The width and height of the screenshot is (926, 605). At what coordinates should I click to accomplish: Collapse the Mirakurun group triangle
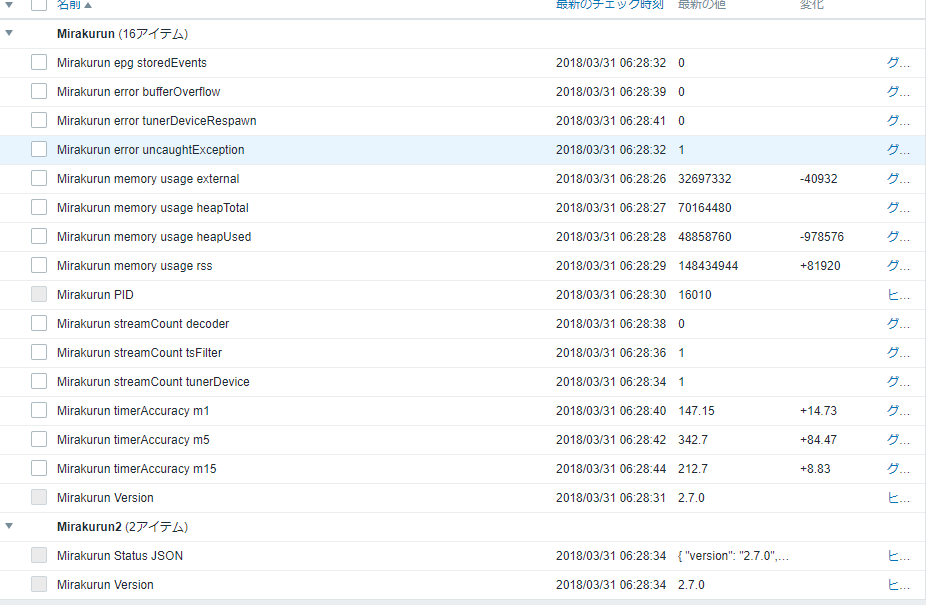[9, 33]
